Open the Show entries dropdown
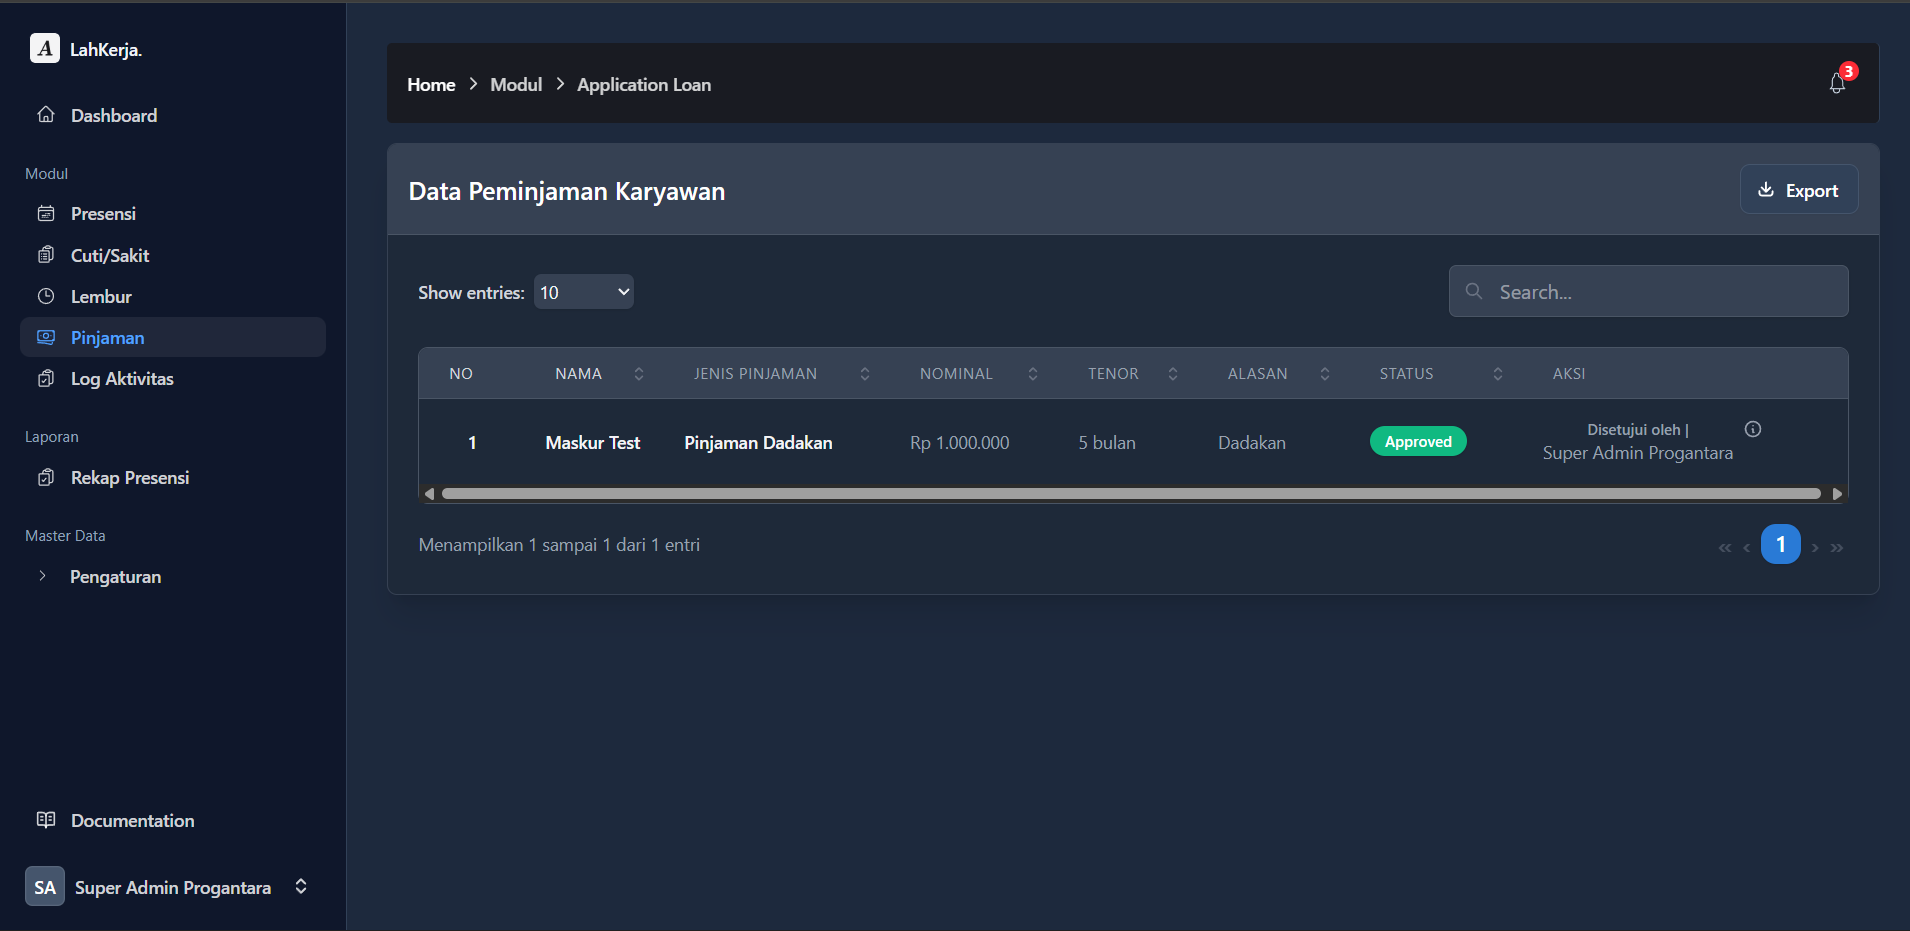This screenshot has width=1910, height=931. pyautogui.click(x=583, y=291)
